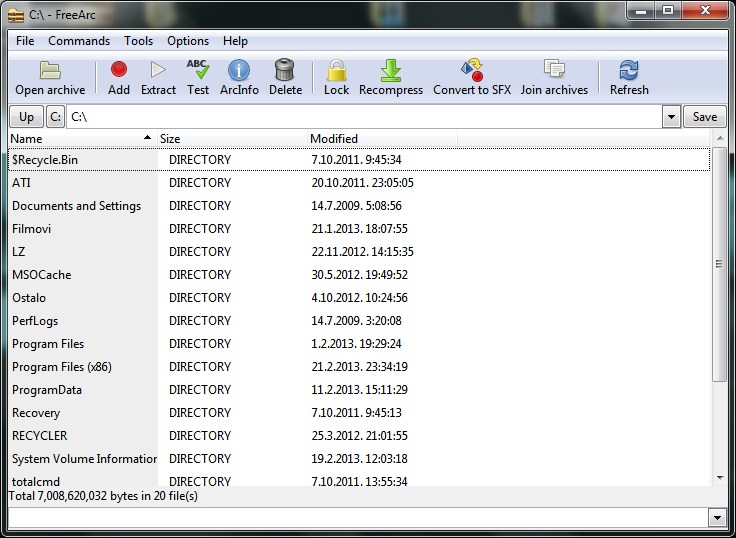Open the File menu
Screen dimensions: 736x538
coord(25,41)
